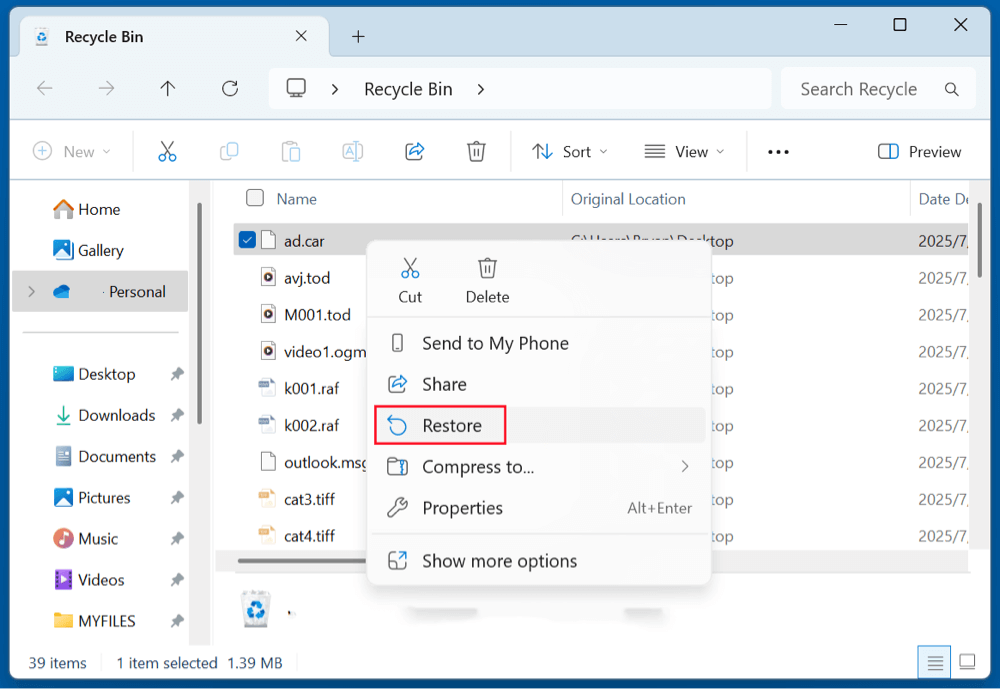Screen dimensions: 1000x689
Task: Delete the selection using the toolbar trash icon
Action: tap(476, 151)
